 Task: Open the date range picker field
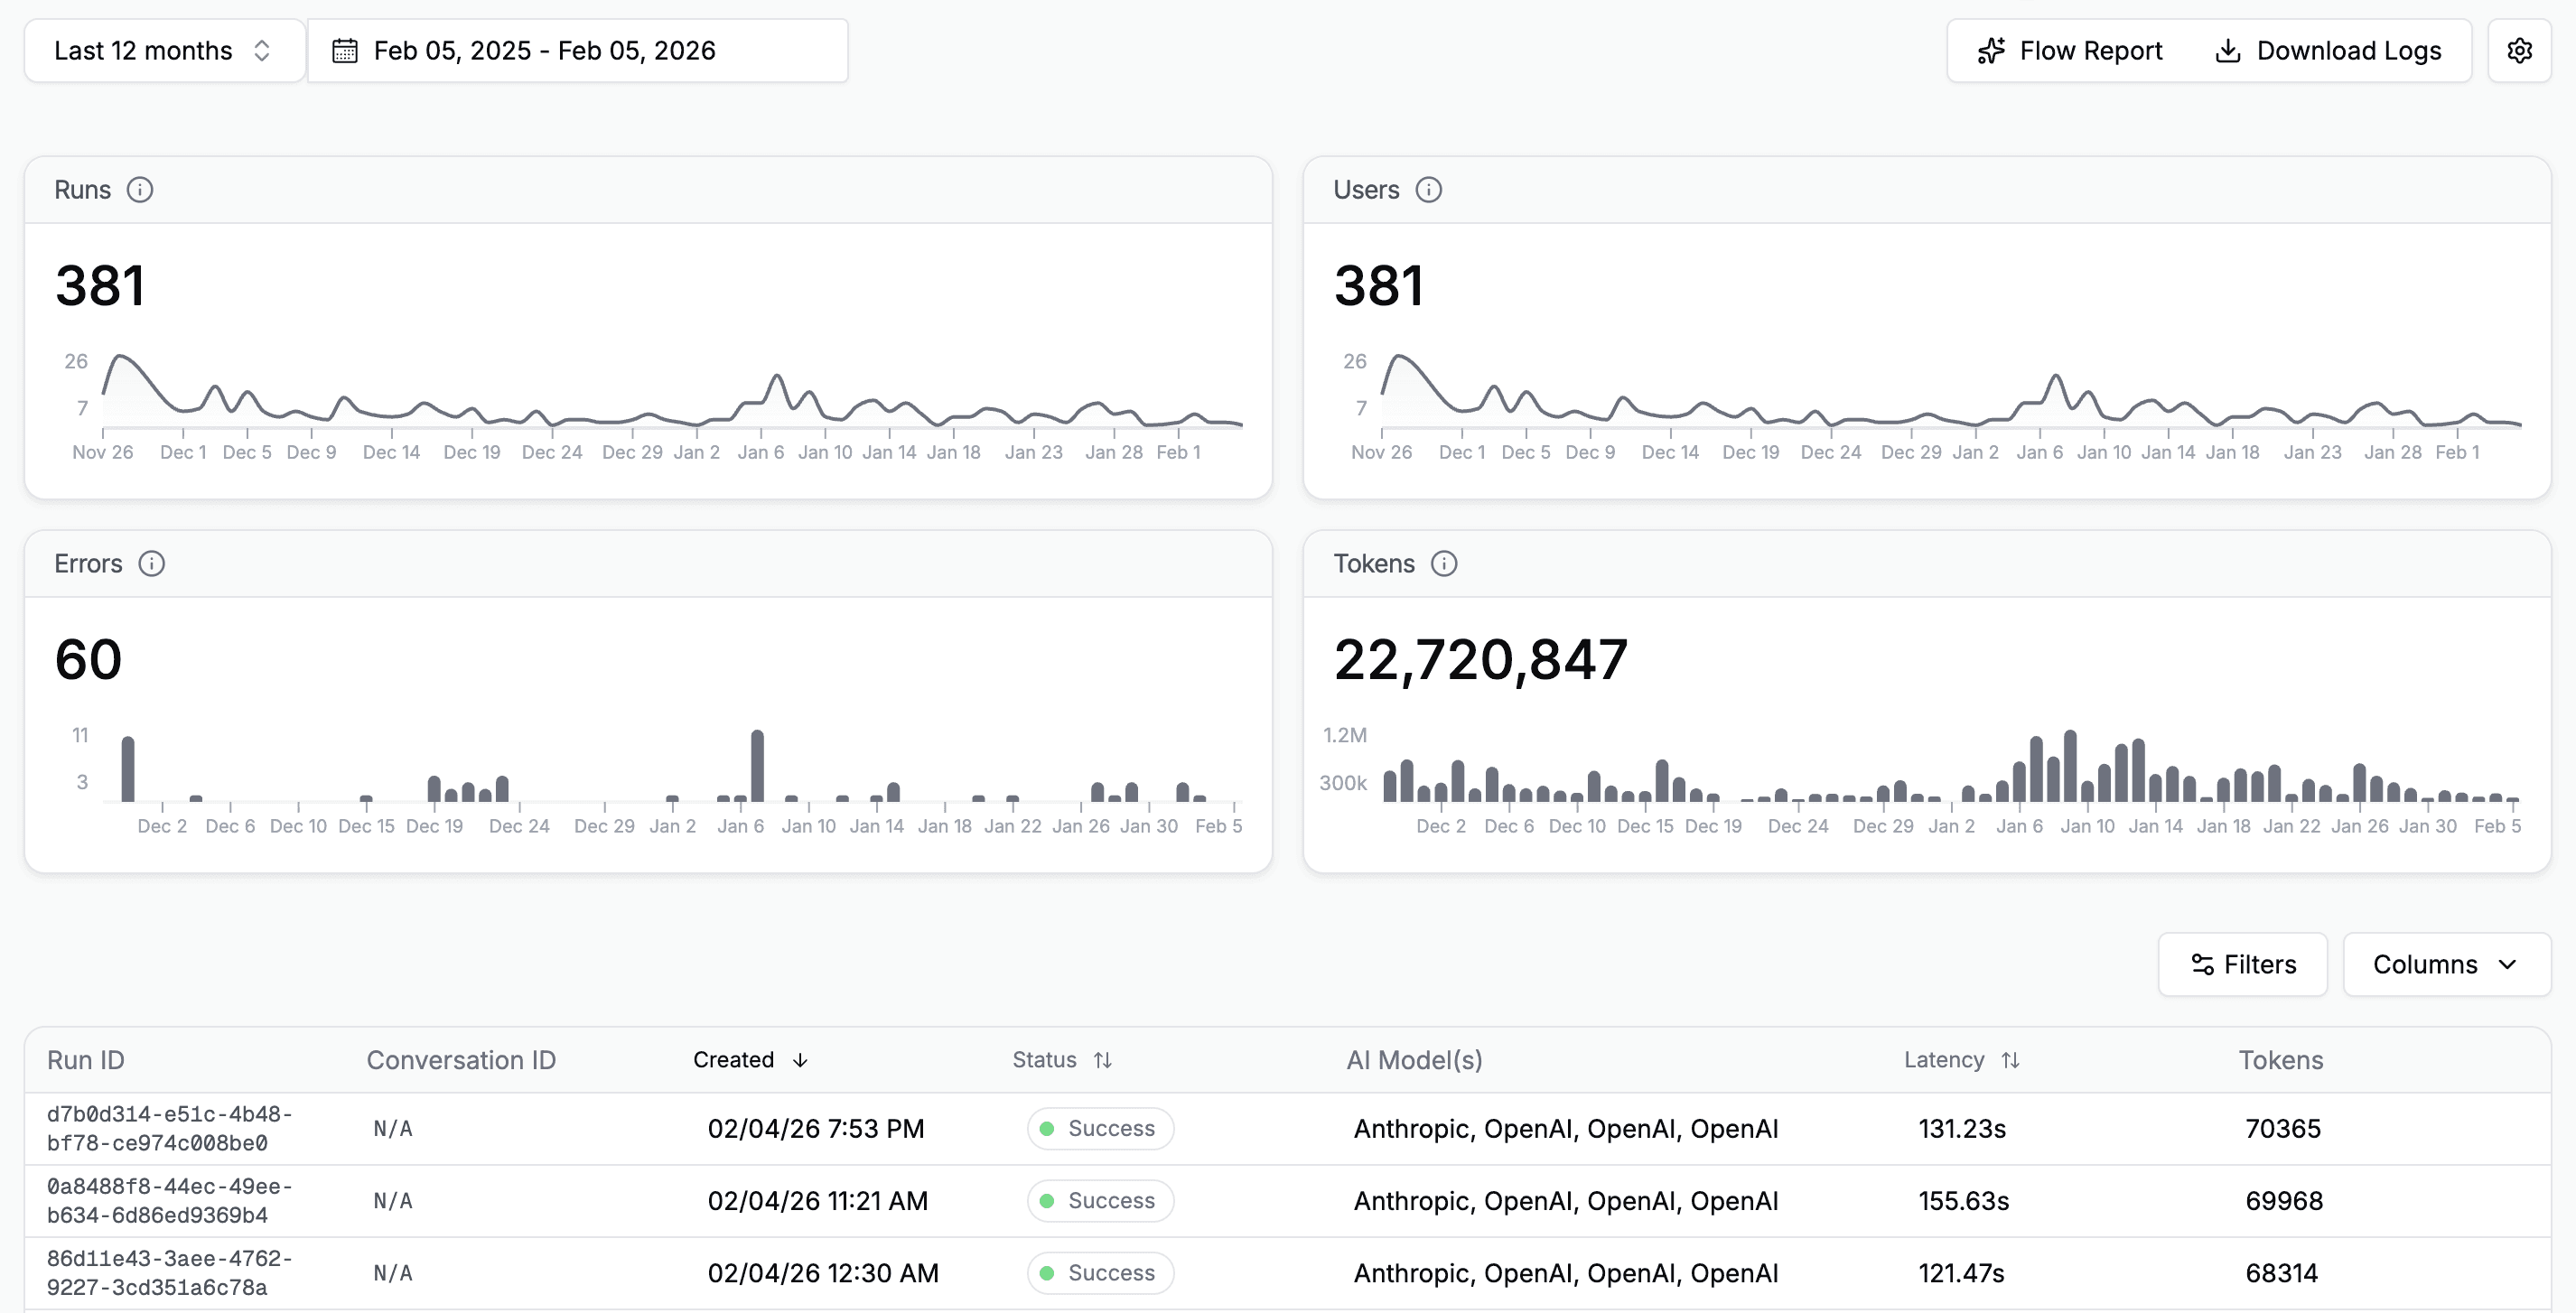pos(577,50)
